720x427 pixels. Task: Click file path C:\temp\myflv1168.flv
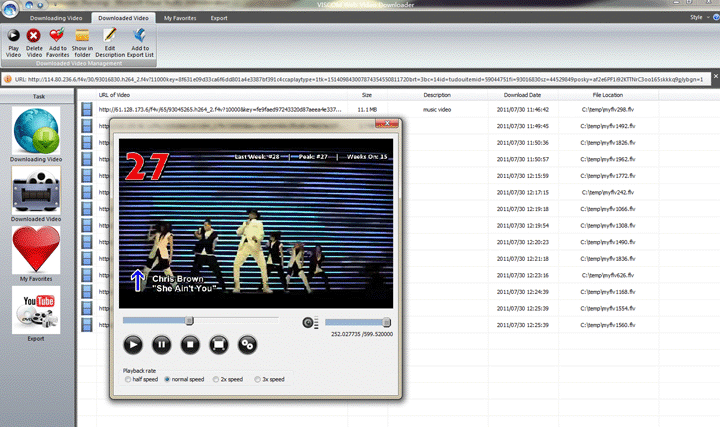coord(608,292)
